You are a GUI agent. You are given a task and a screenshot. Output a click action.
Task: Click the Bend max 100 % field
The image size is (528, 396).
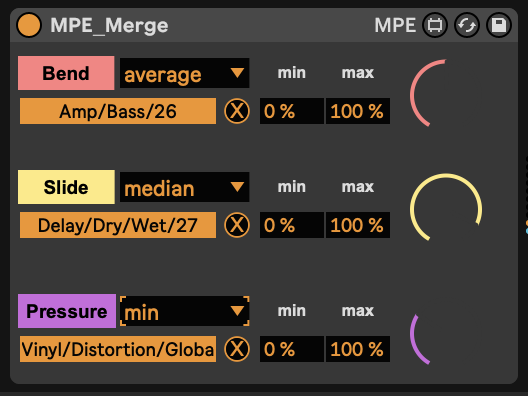point(358,111)
